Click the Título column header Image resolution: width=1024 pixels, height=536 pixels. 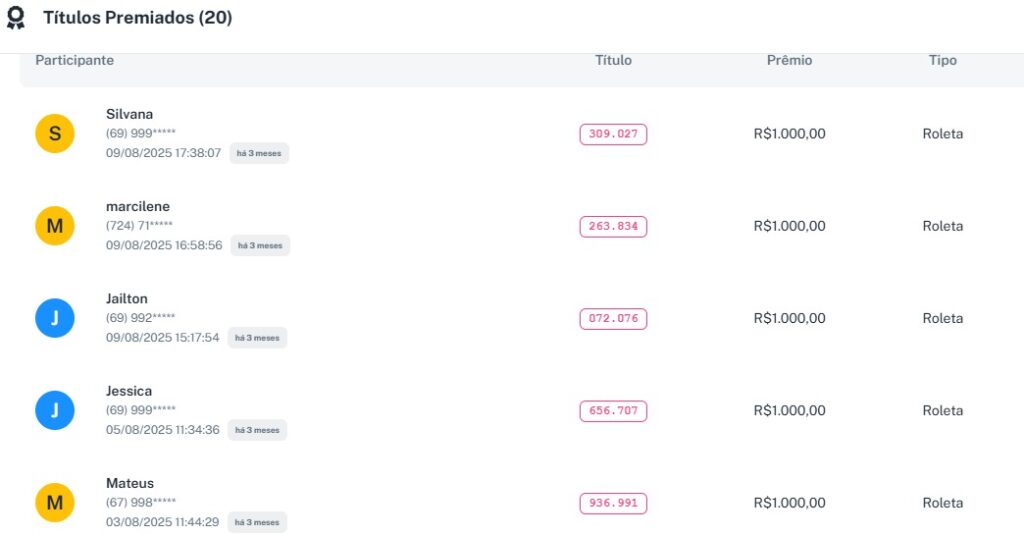[x=613, y=60]
